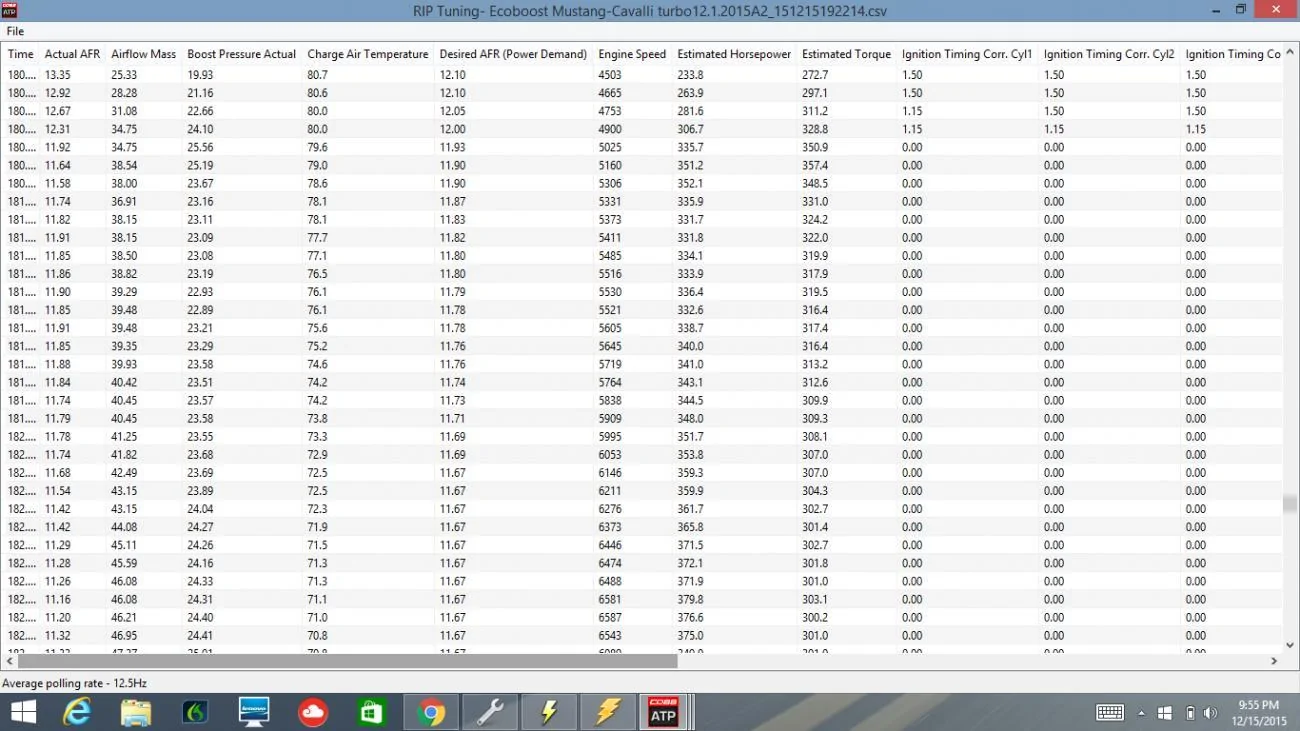Screen dimensions: 1300x731
Task: Select the Boost Pressure cell 24.41
Action: (x=200, y=635)
